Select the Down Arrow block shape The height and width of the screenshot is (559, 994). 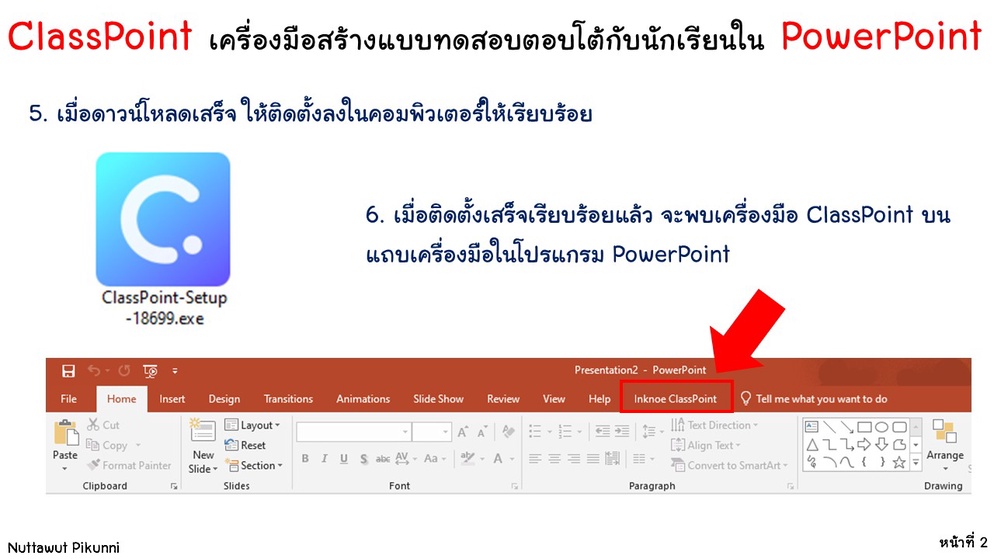[882, 445]
